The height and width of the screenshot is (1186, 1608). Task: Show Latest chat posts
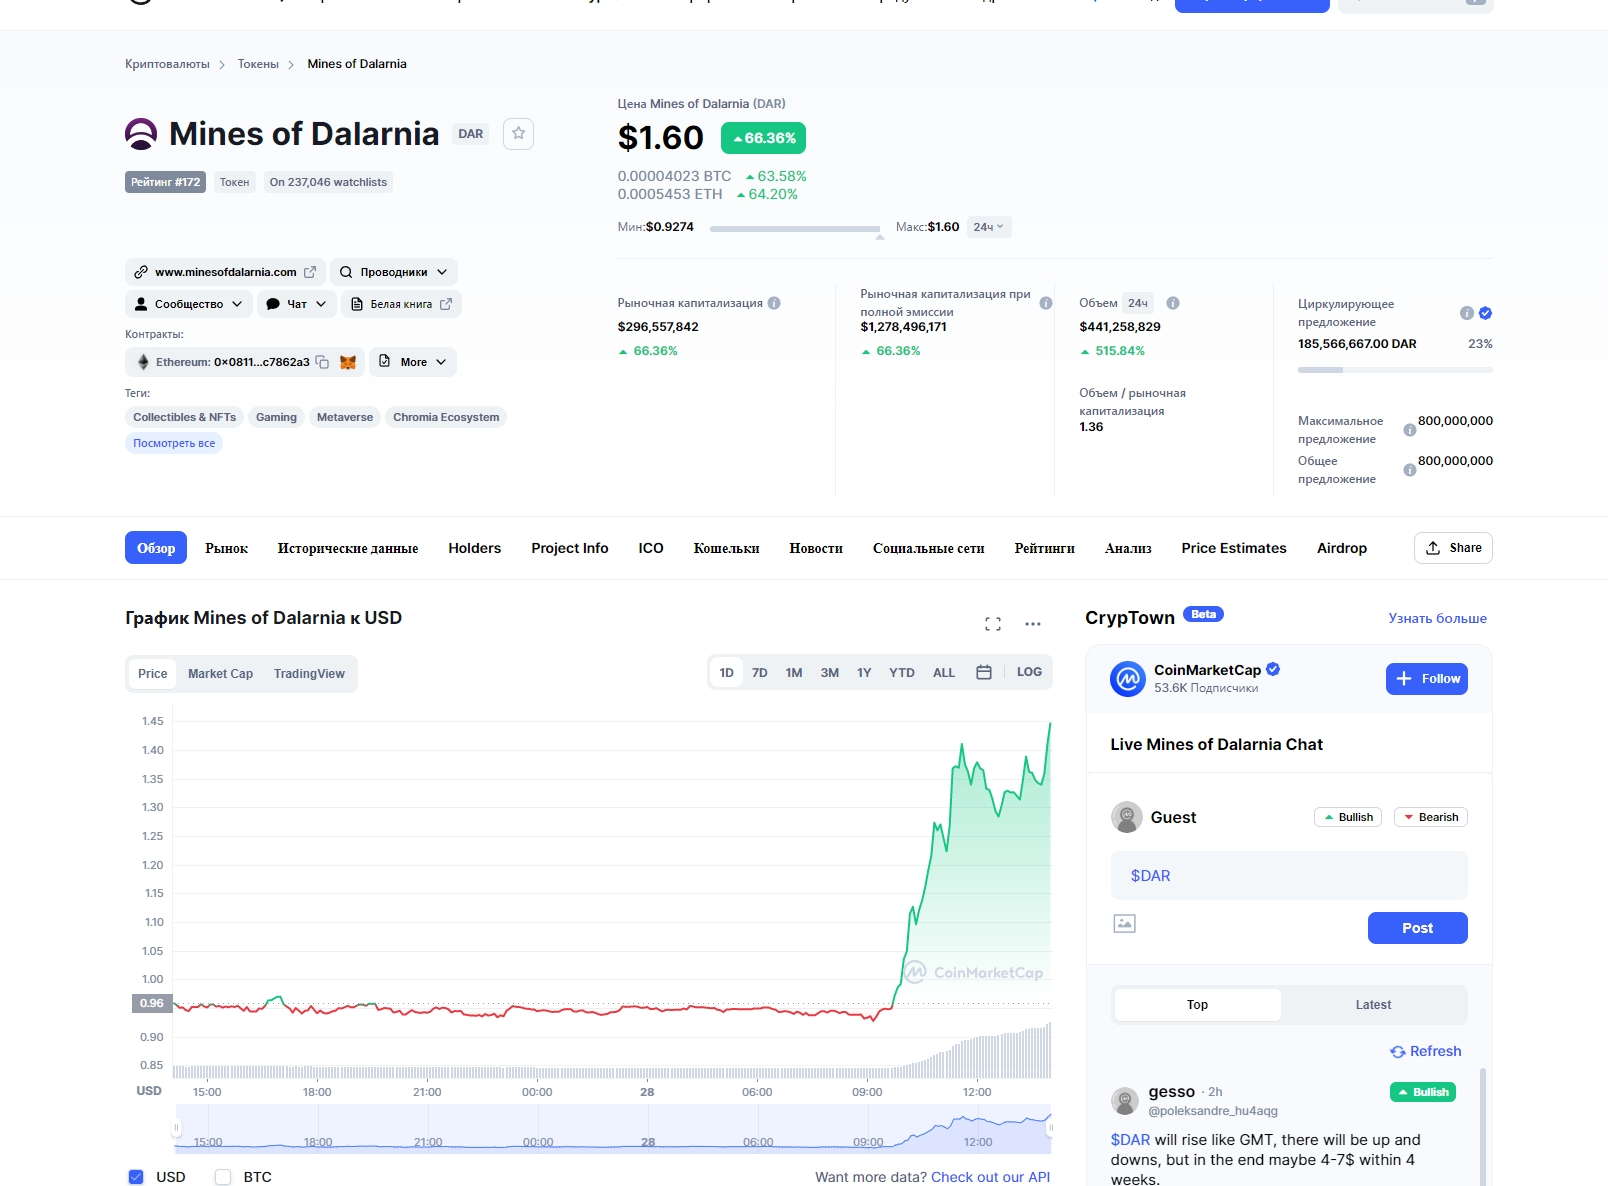[x=1373, y=1005]
